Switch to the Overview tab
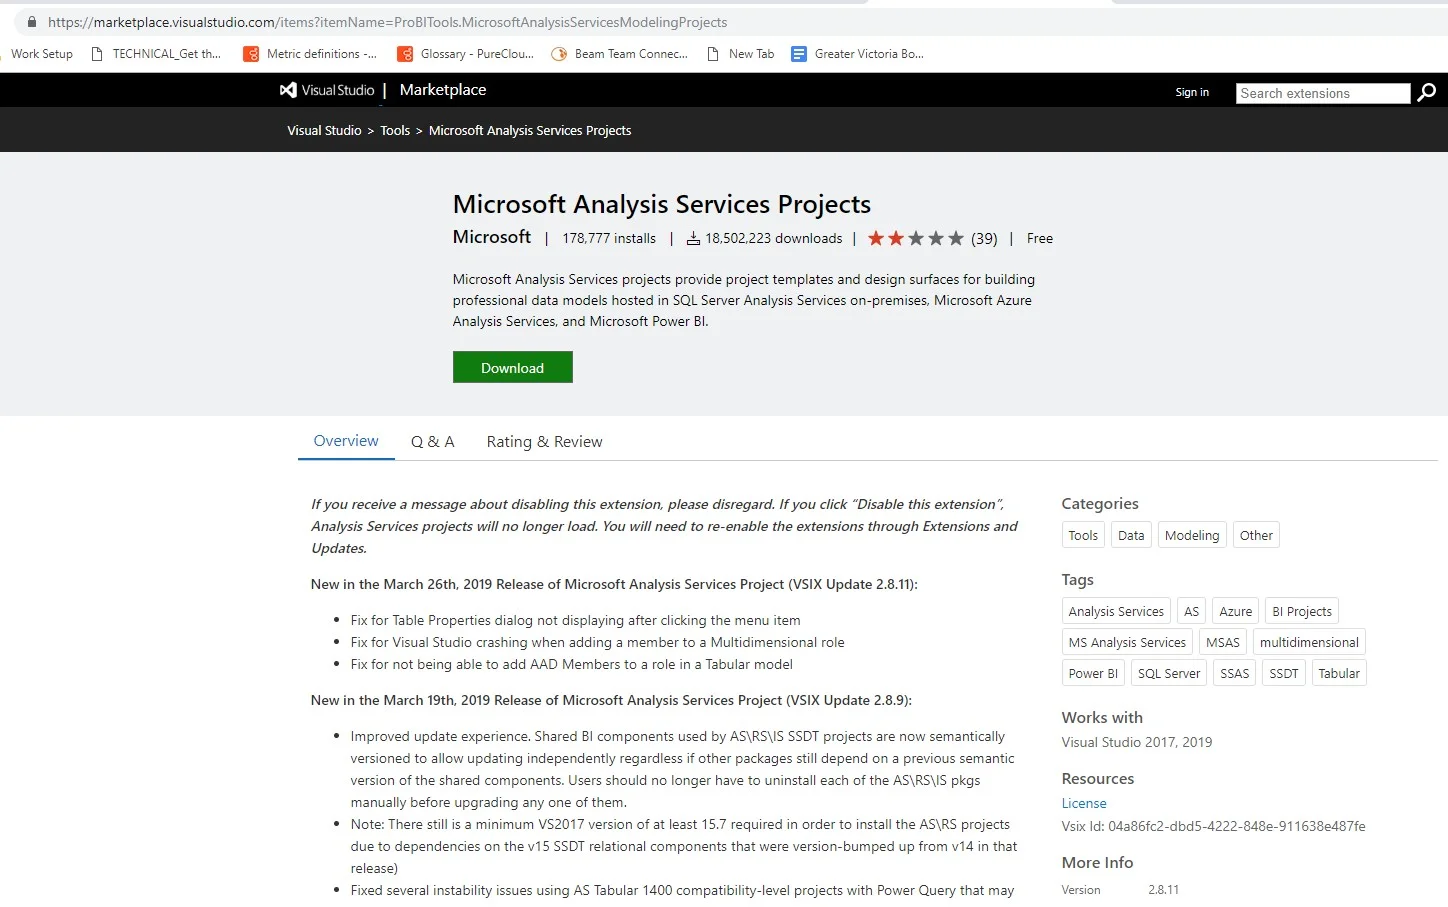This screenshot has width=1448, height=907. coord(346,441)
